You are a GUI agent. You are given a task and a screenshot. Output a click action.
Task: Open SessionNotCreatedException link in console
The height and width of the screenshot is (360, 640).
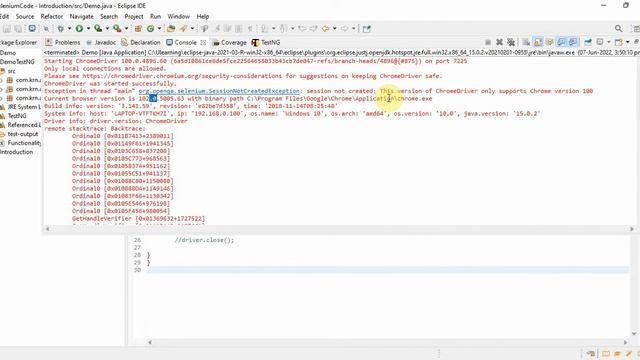[219, 91]
